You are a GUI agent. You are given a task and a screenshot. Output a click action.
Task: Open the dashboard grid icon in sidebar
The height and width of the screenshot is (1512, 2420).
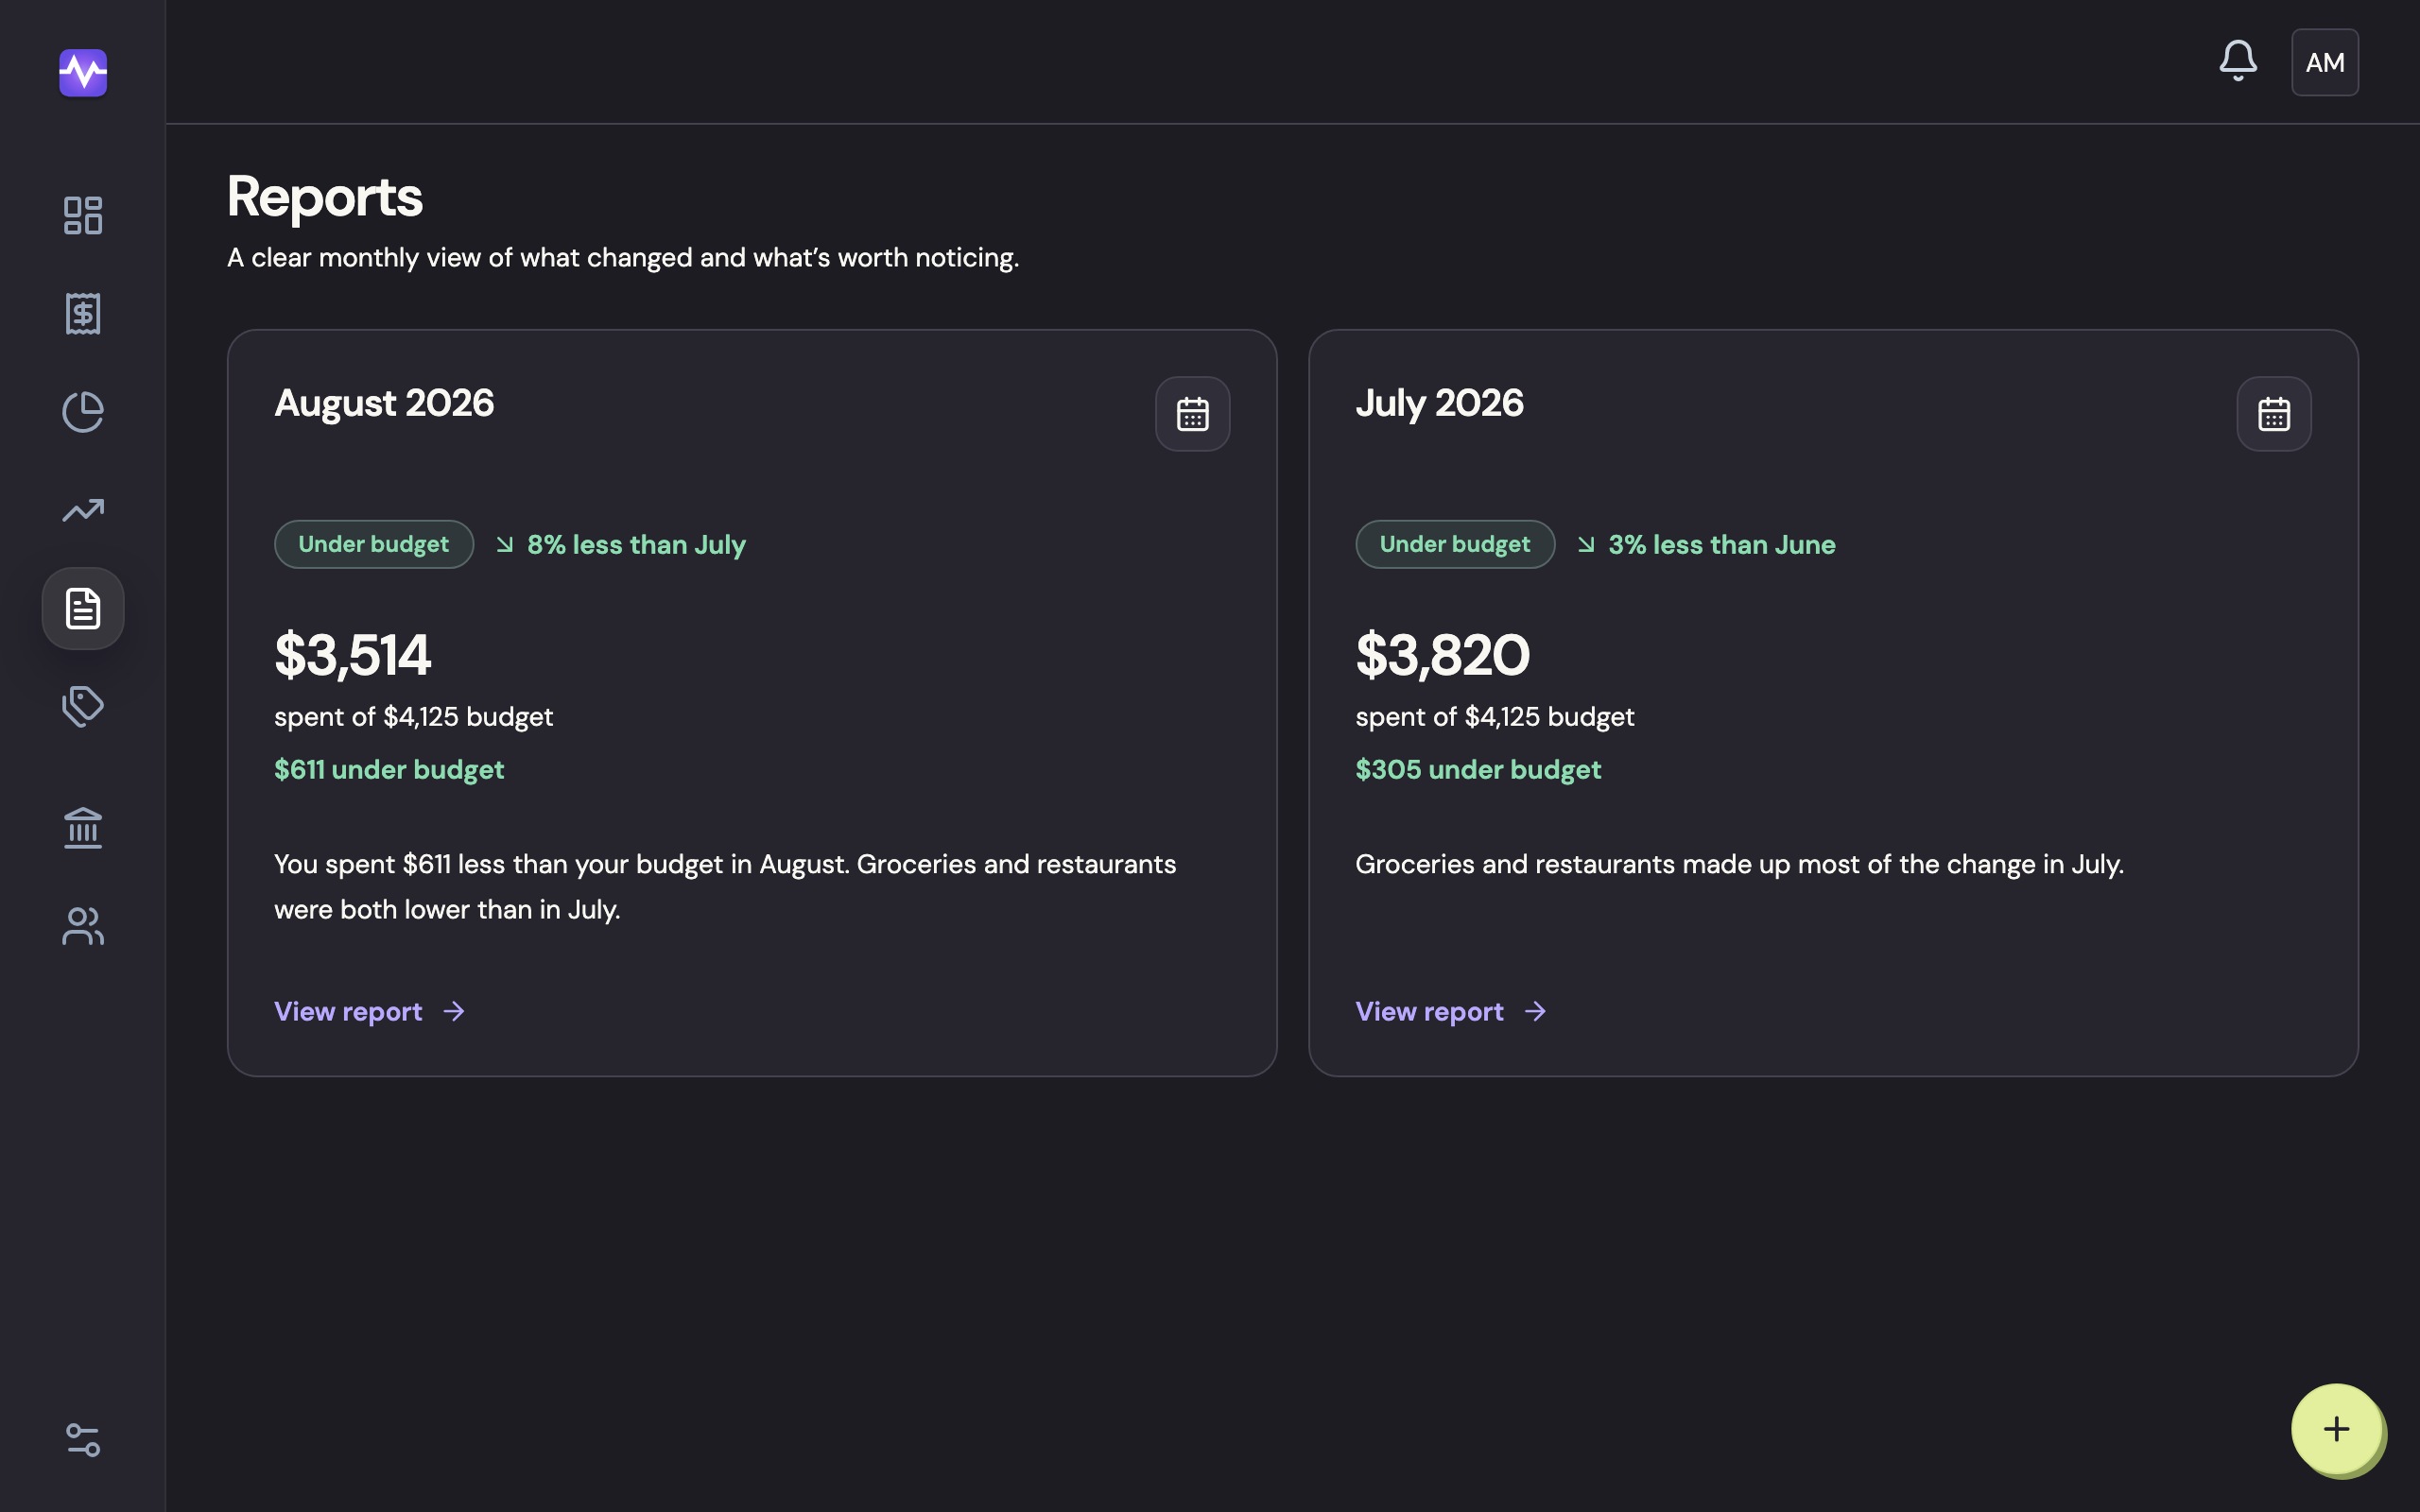click(x=83, y=215)
